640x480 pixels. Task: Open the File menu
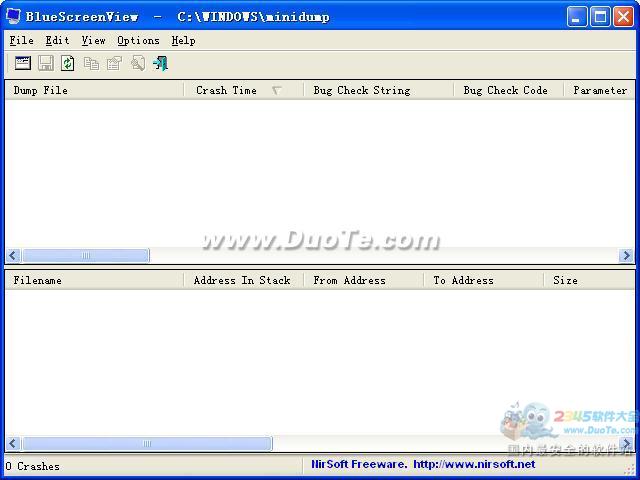click(x=21, y=40)
